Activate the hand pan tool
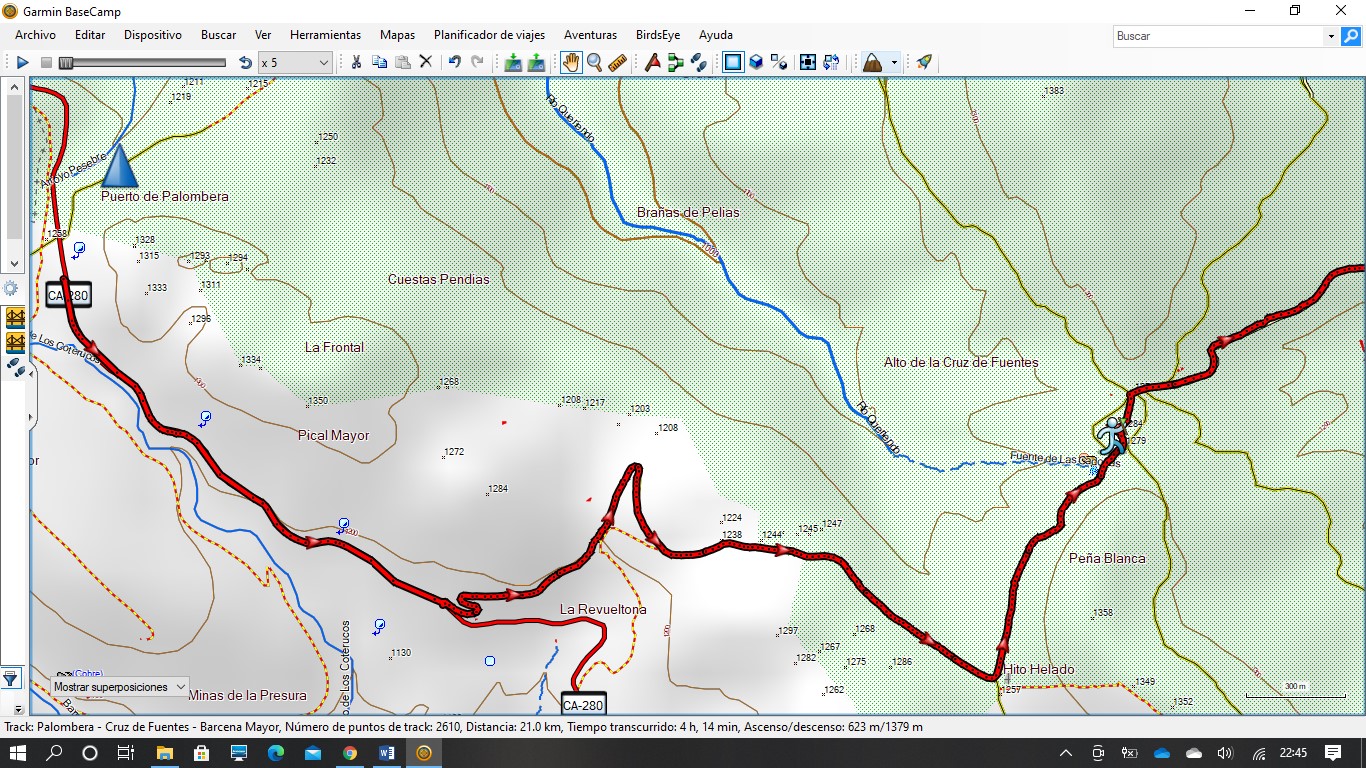This screenshot has width=1366, height=768. pos(570,62)
